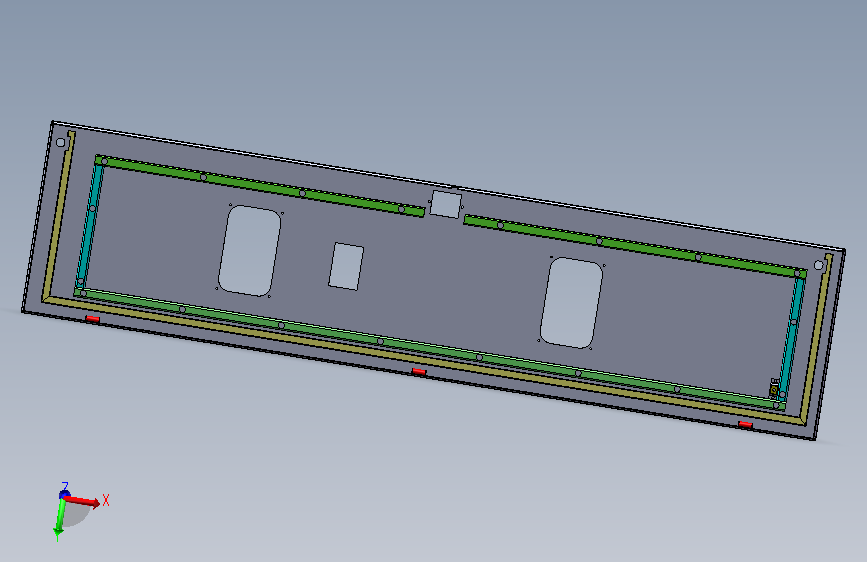
Task: Select the small plain rectangular cutout
Action: pyautogui.click(x=346, y=266)
